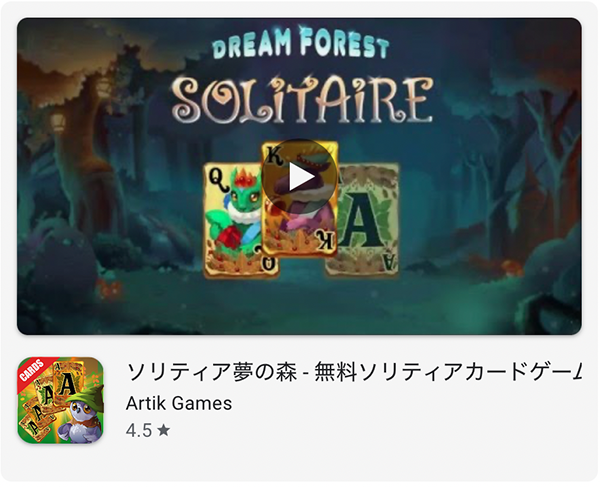
Task: Click the 4.5 rating value
Action: (x=139, y=430)
